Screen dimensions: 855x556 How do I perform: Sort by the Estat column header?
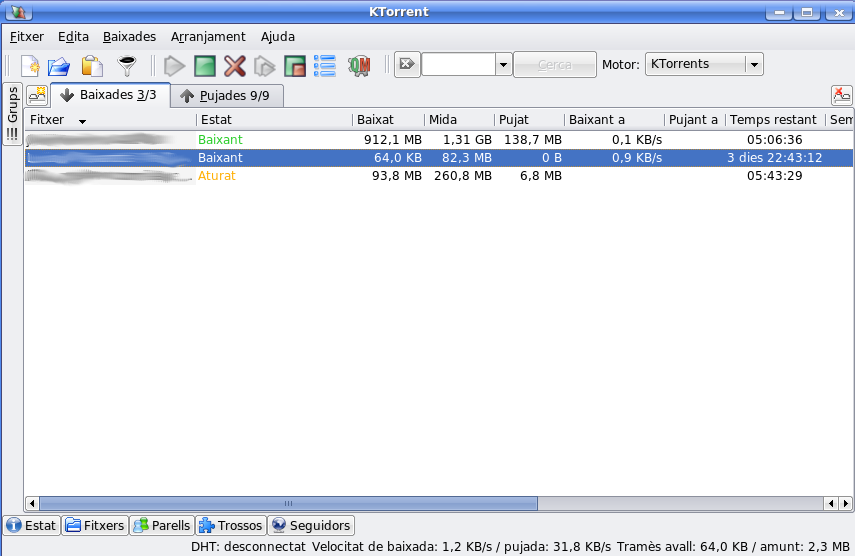click(274, 120)
